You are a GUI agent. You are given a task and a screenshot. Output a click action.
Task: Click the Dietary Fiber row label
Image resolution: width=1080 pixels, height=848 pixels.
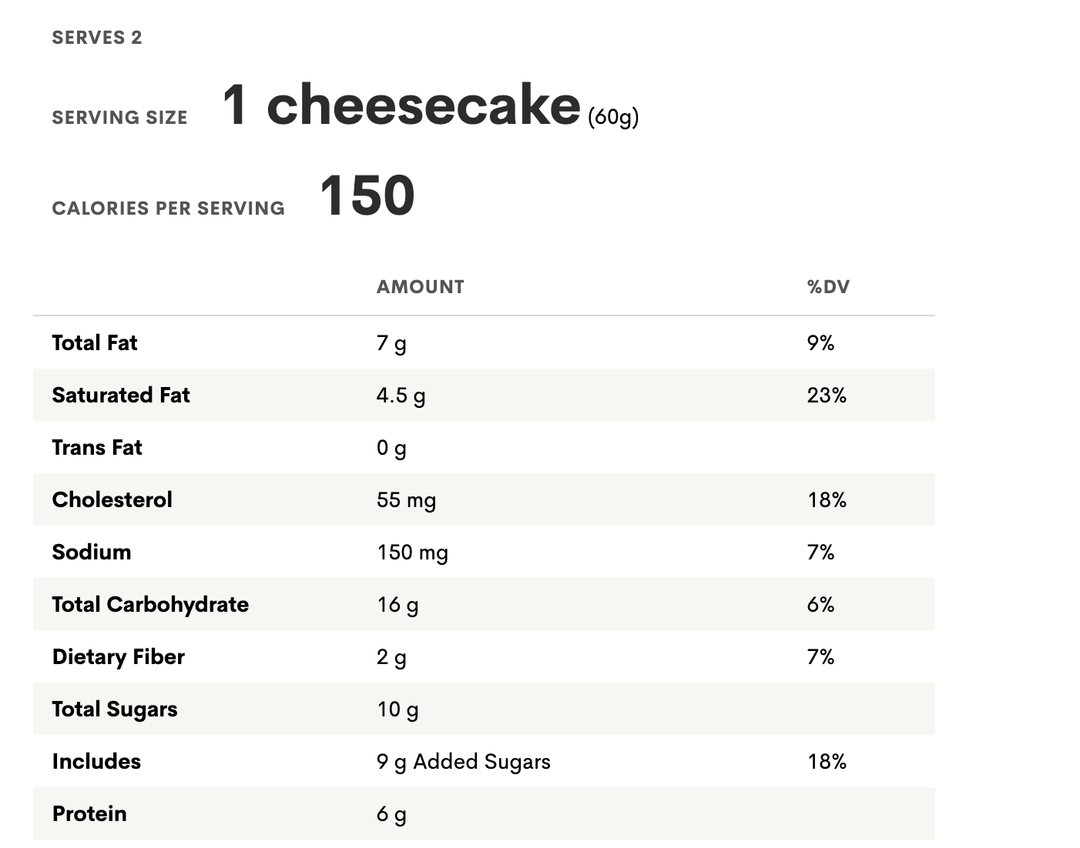click(118, 657)
